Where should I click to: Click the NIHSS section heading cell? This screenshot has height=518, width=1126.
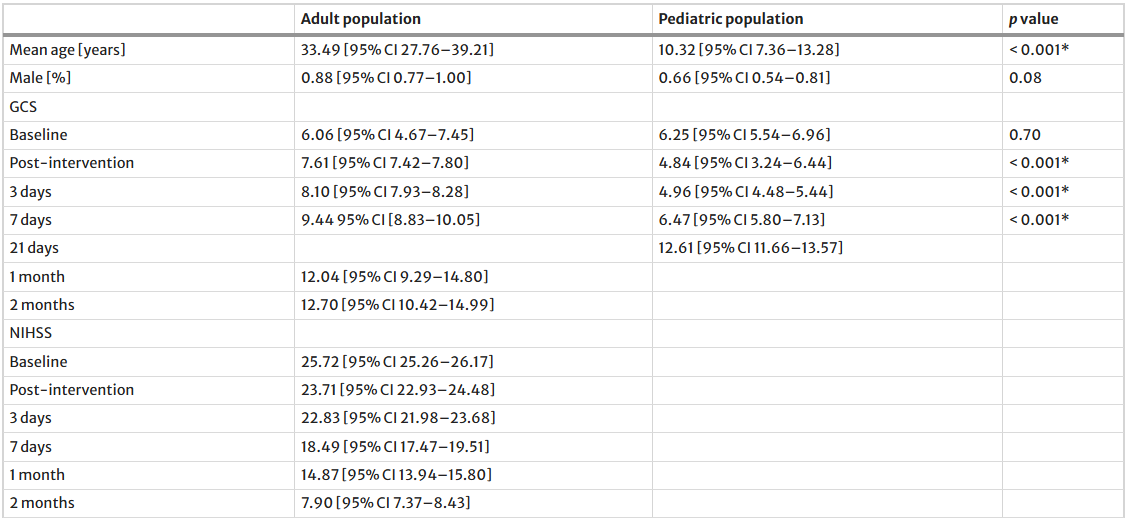(x=30, y=333)
